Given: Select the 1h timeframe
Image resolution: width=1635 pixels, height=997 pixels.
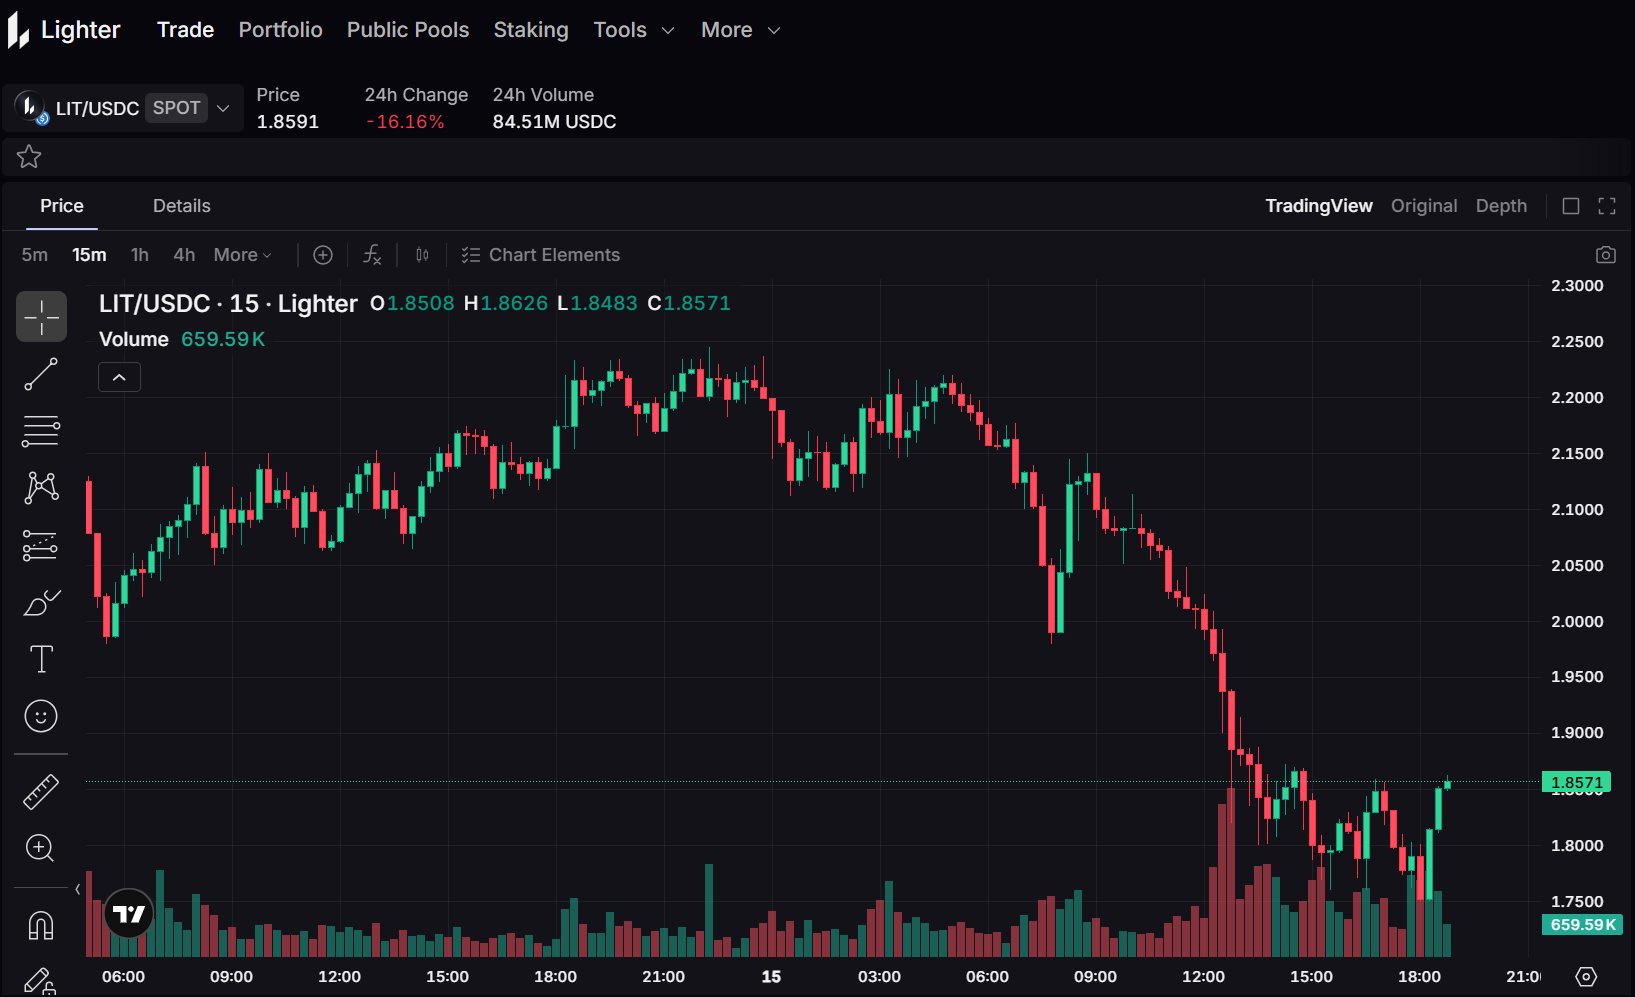Looking at the screenshot, I should [140, 255].
